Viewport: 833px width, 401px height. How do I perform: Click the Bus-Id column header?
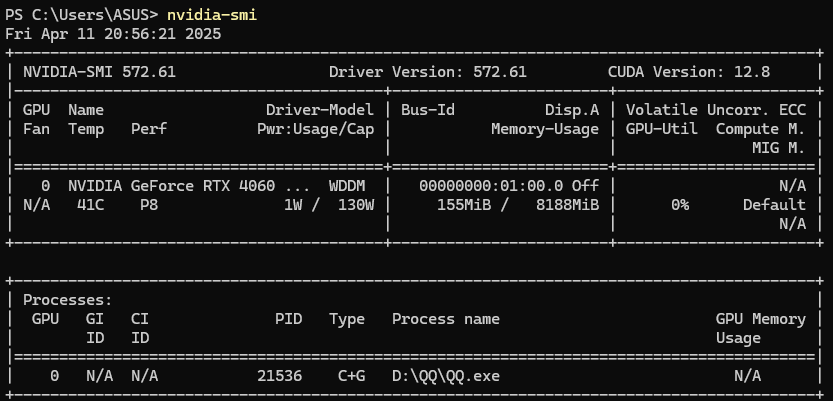click(x=428, y=110)
